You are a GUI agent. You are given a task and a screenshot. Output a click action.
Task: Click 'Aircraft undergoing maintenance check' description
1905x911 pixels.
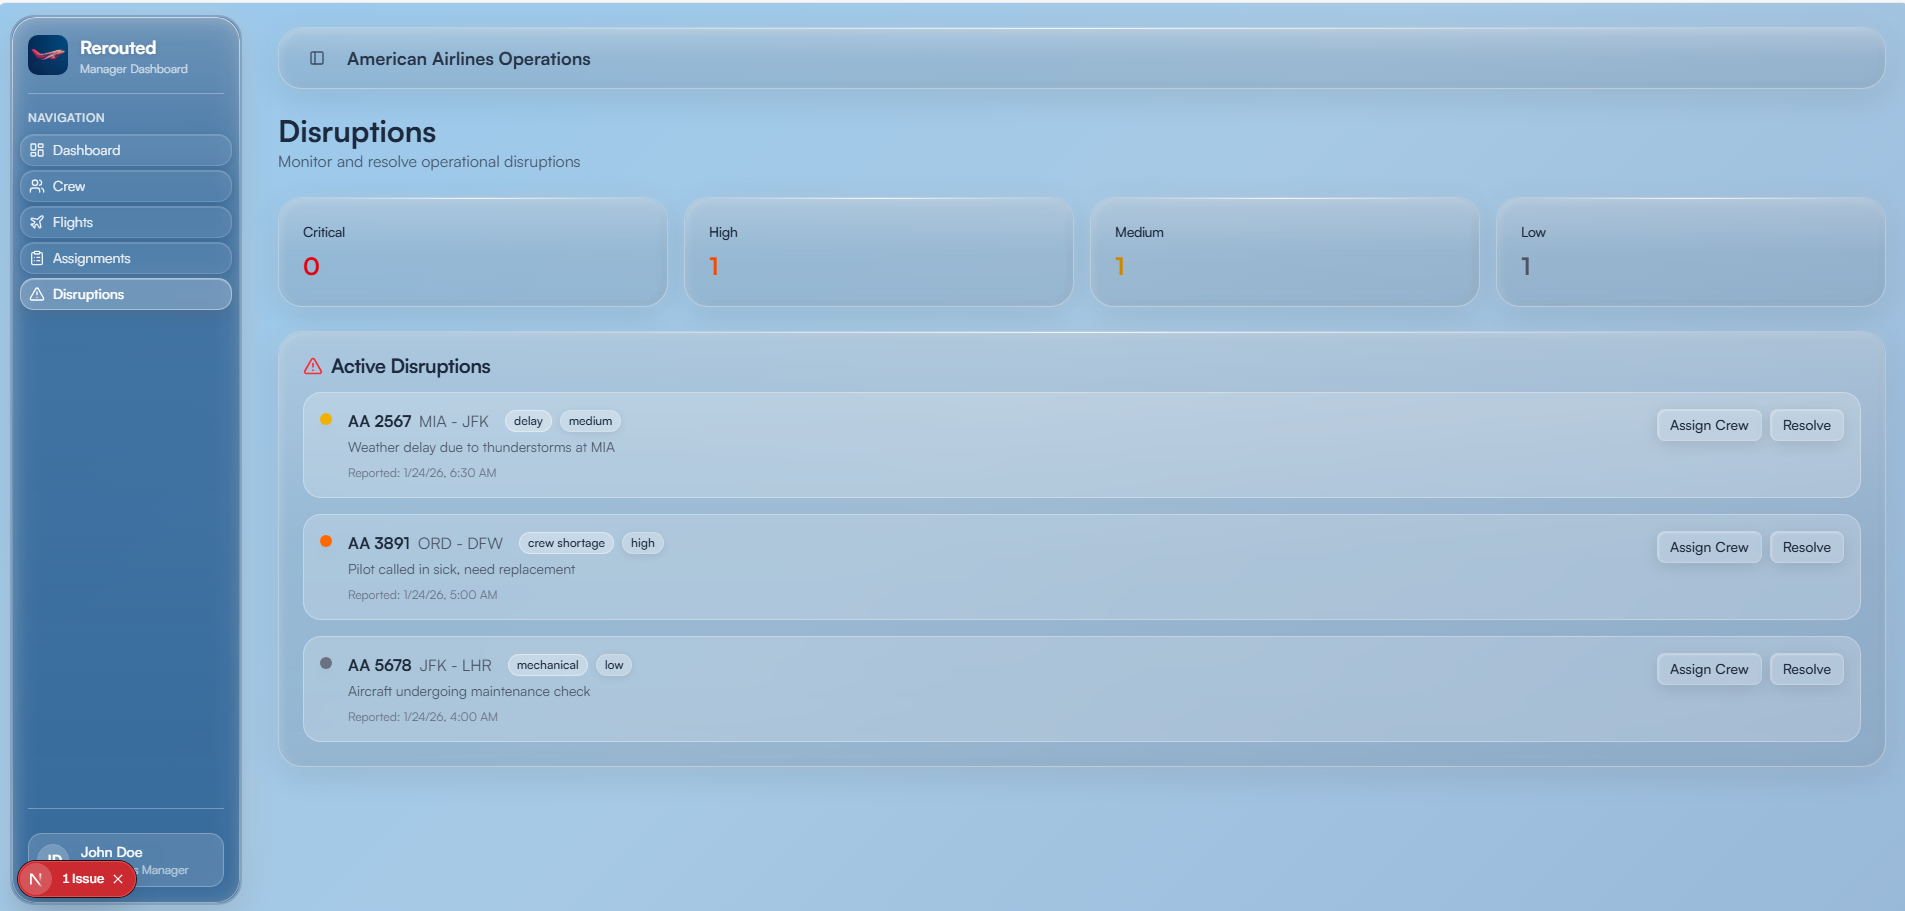469,692
